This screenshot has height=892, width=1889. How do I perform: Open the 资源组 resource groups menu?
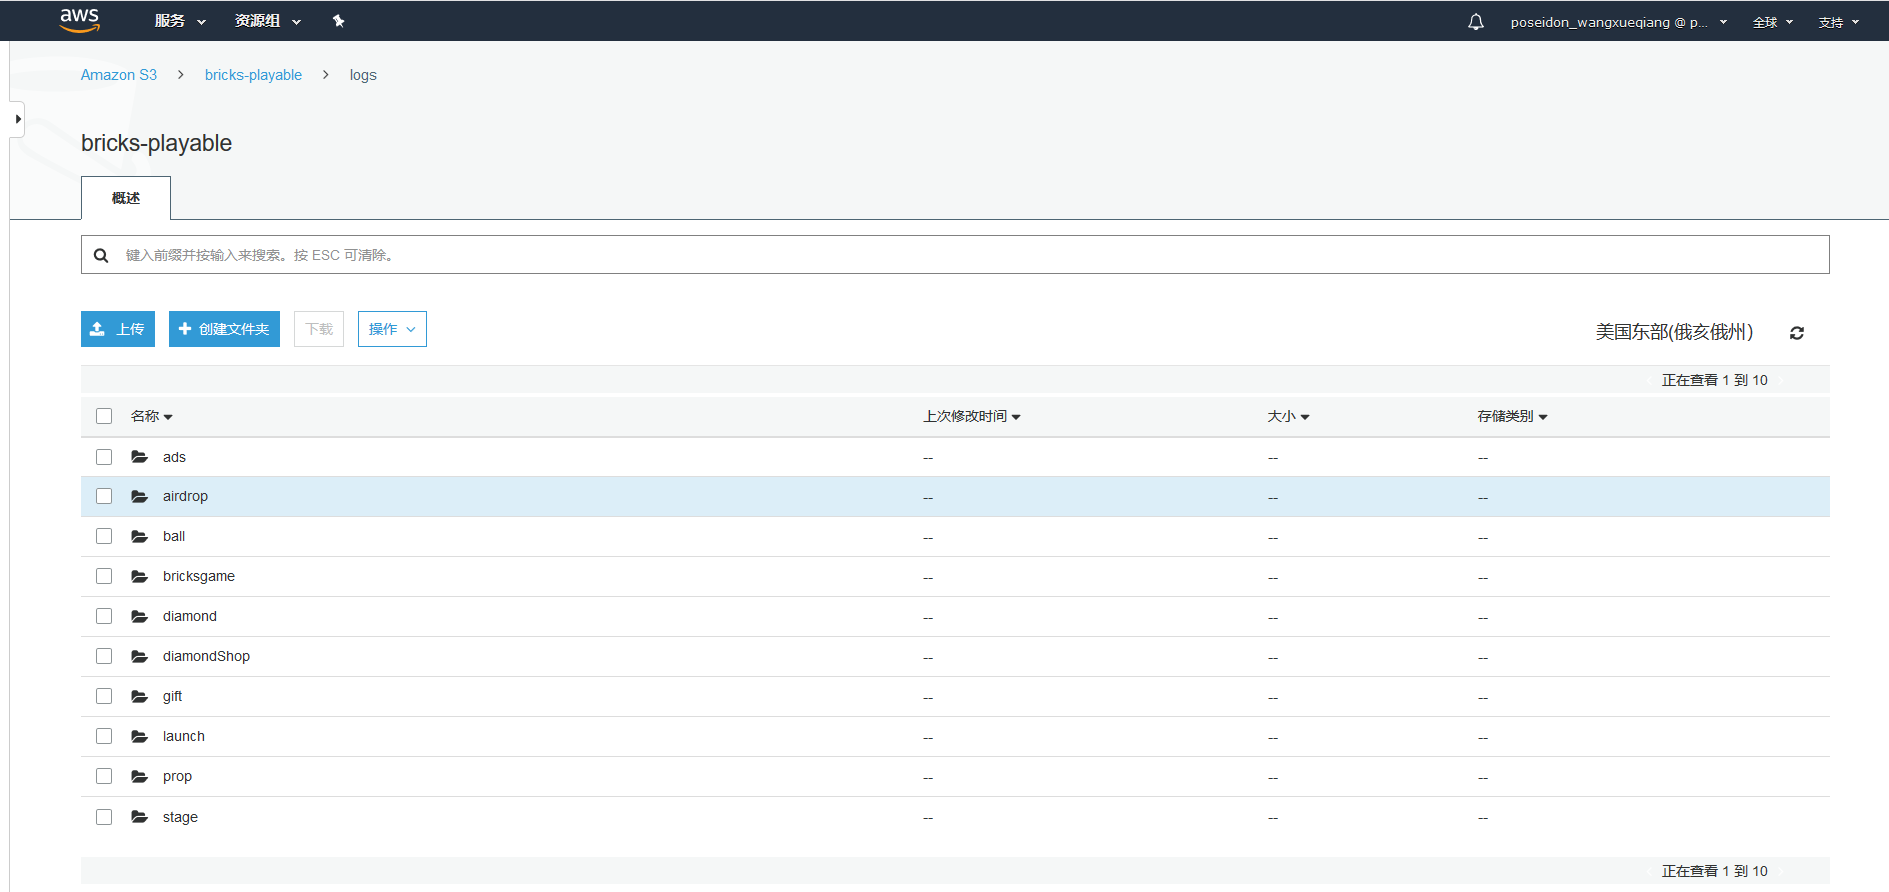[268, 21]
